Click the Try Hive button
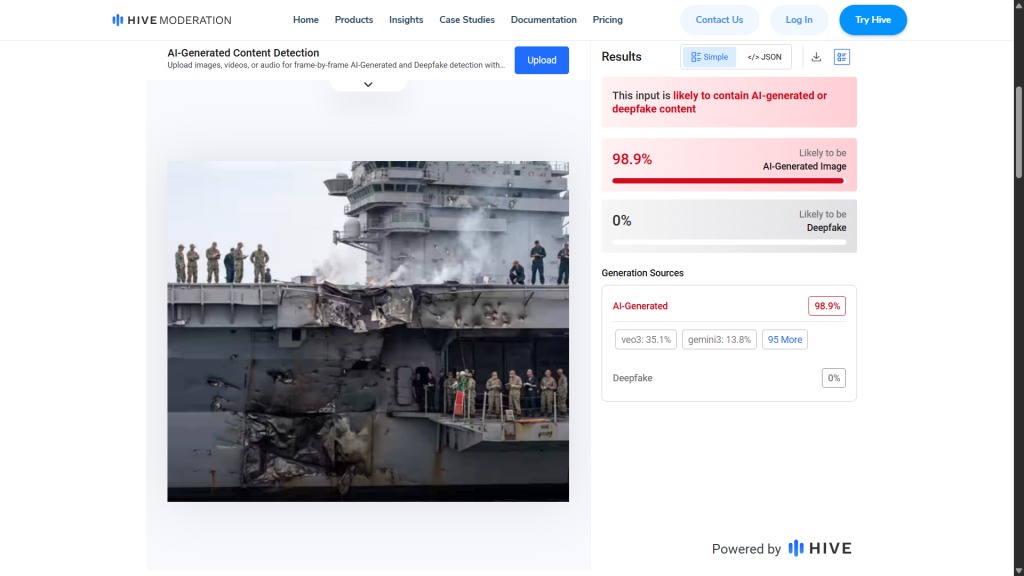This screenshot has width=1024, height=576. click(872, 20)
